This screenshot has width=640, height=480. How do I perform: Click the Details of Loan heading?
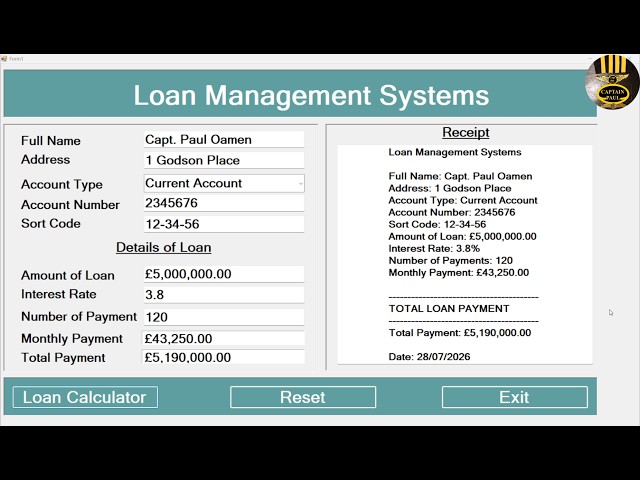point(163,247)
